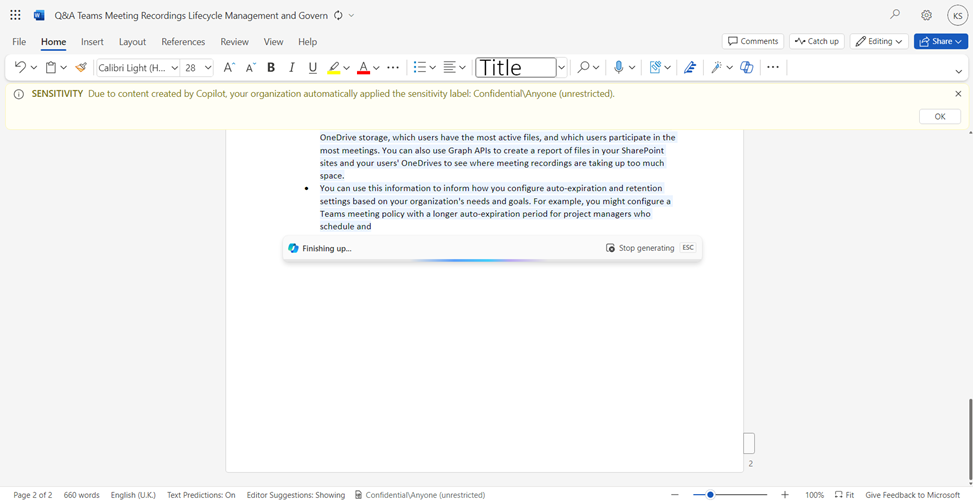Click the Catch up button
This screenshot has width=973, height=502.
click(x=817, y=41)
